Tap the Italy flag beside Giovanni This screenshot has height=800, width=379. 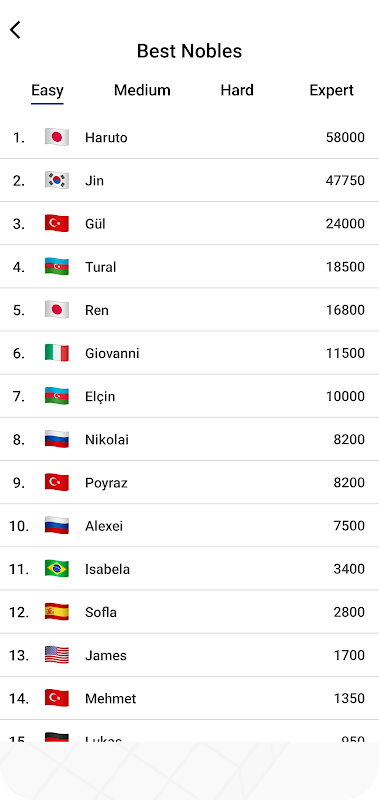pos(57,353)
